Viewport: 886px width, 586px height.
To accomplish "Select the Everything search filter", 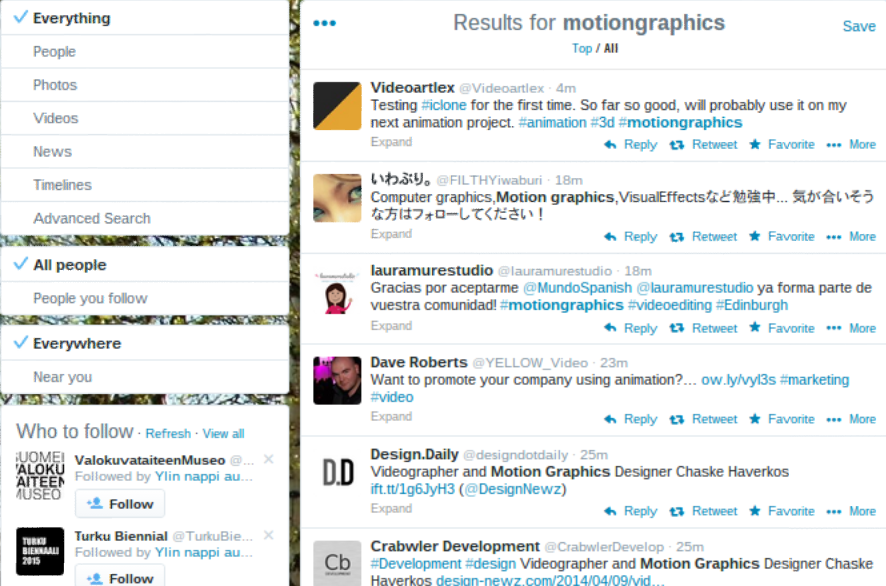I will 145,18.
